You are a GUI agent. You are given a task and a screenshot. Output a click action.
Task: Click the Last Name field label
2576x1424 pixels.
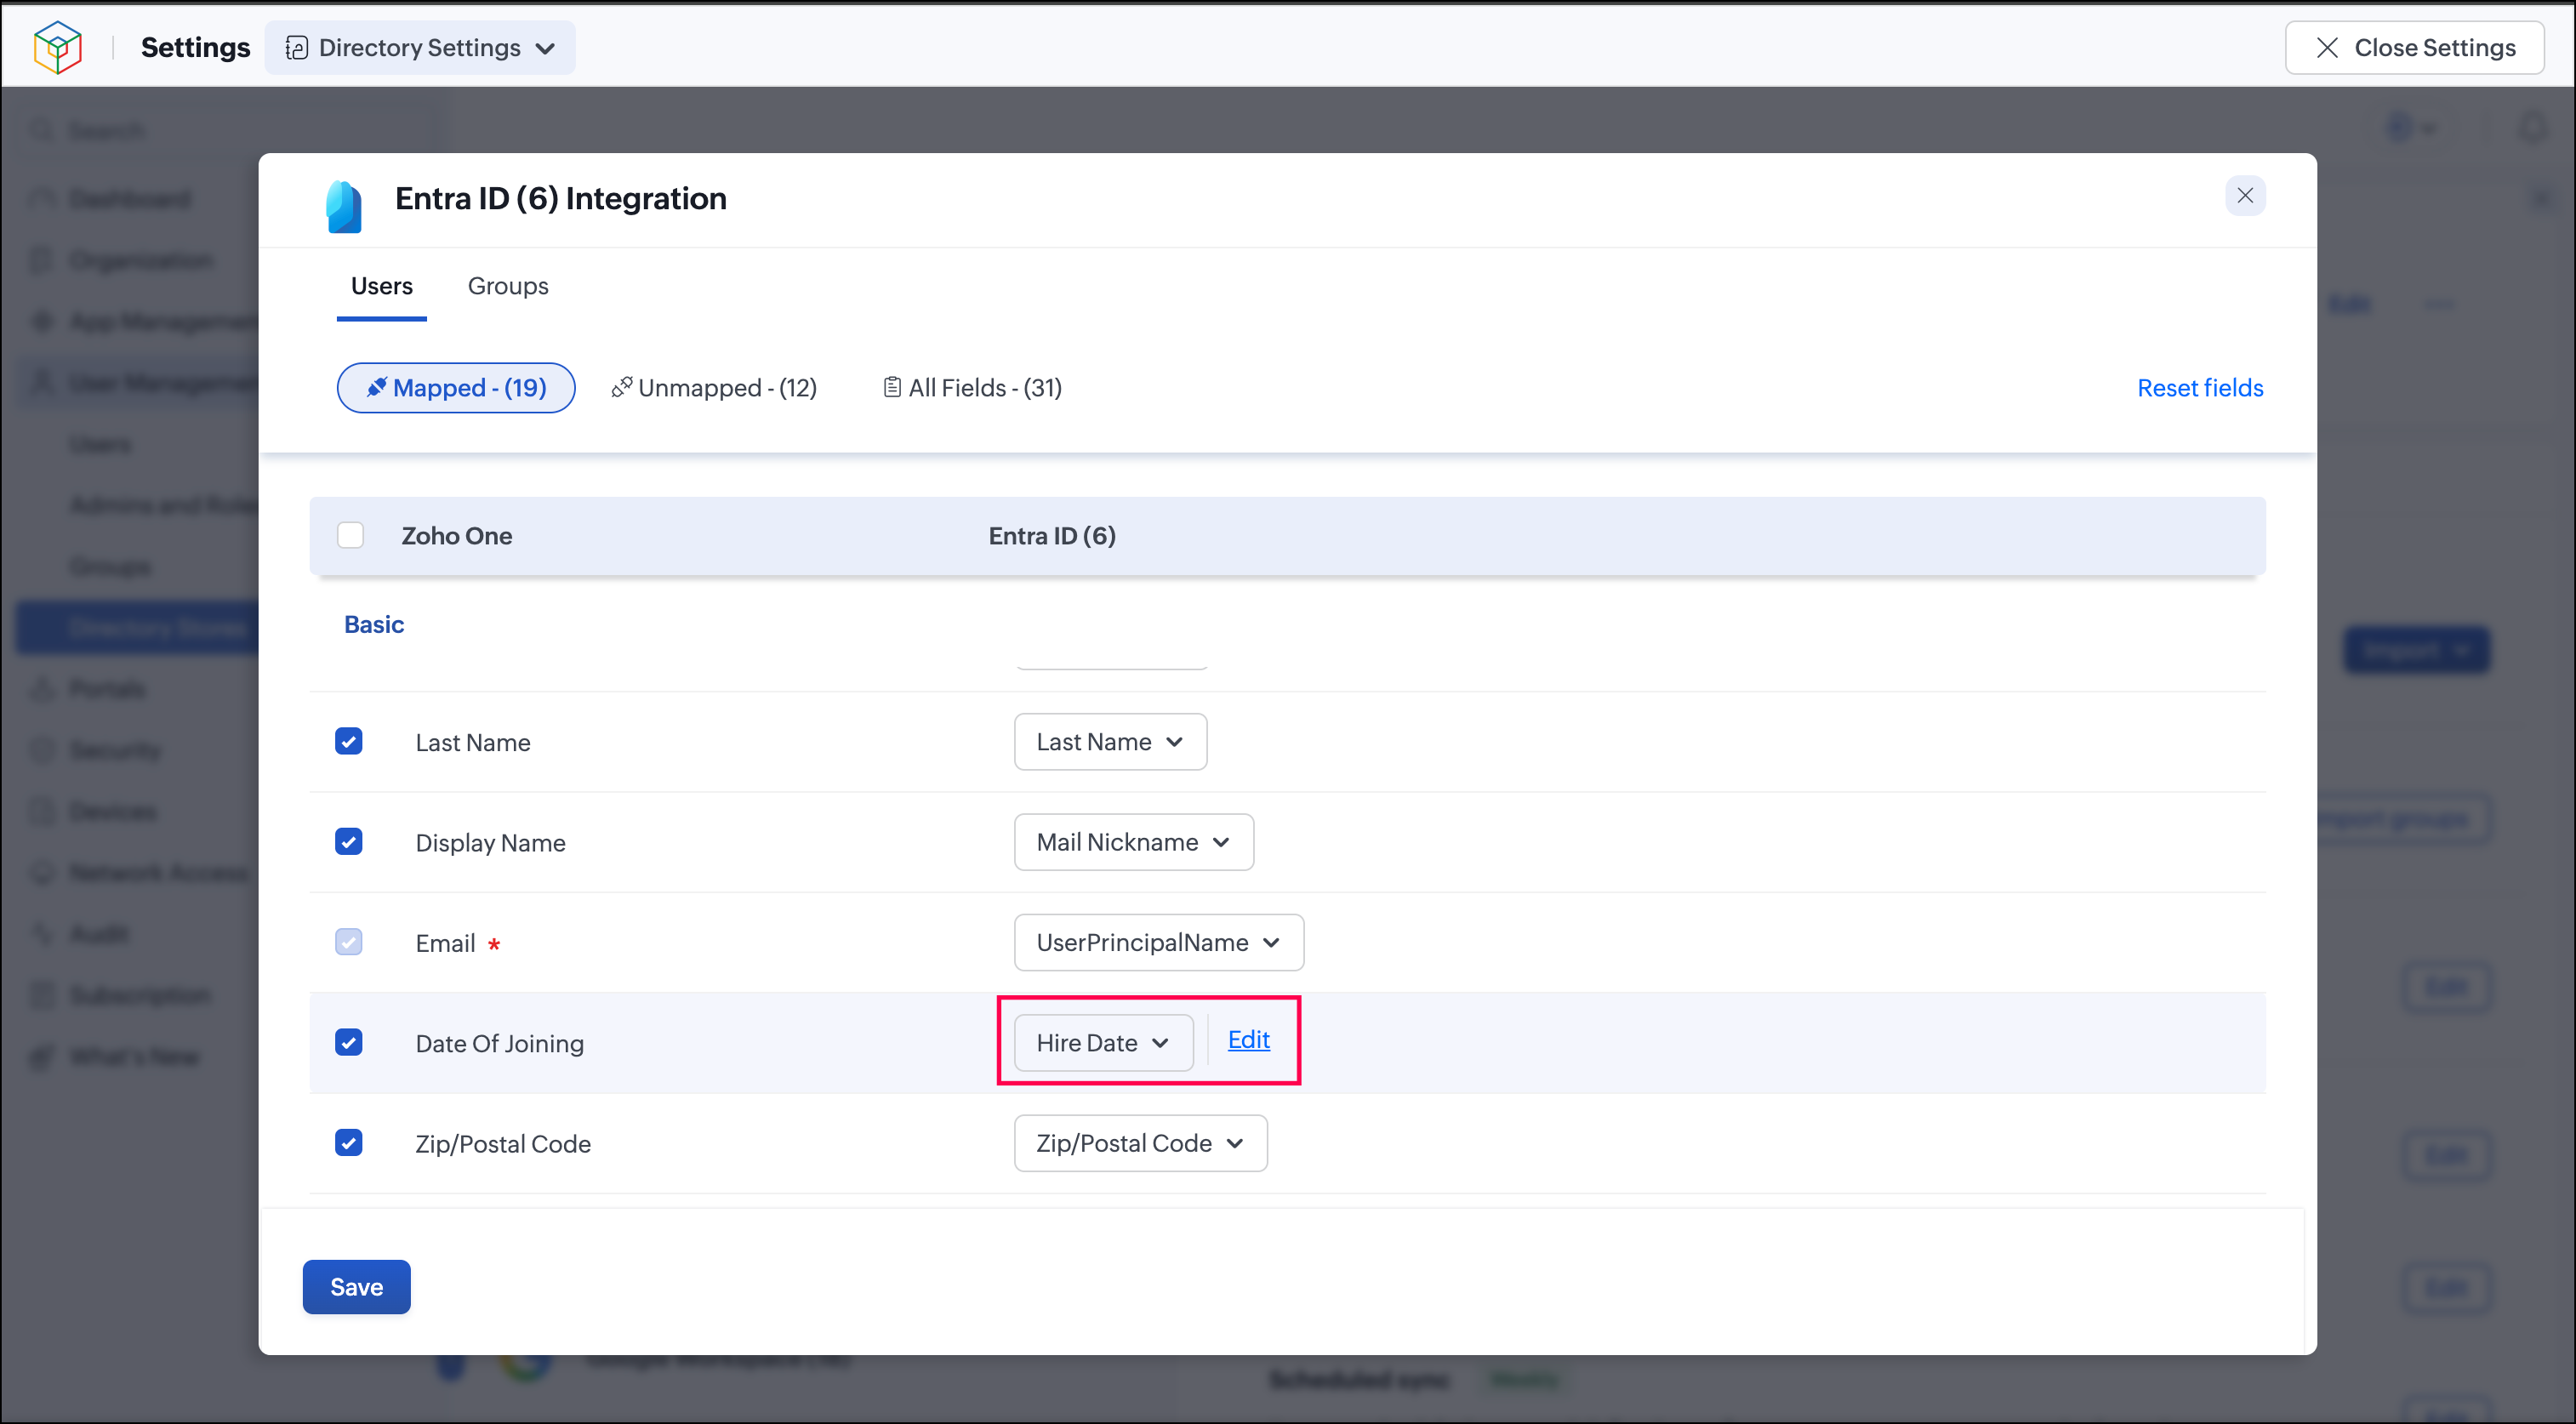click(x=473, y=743)
